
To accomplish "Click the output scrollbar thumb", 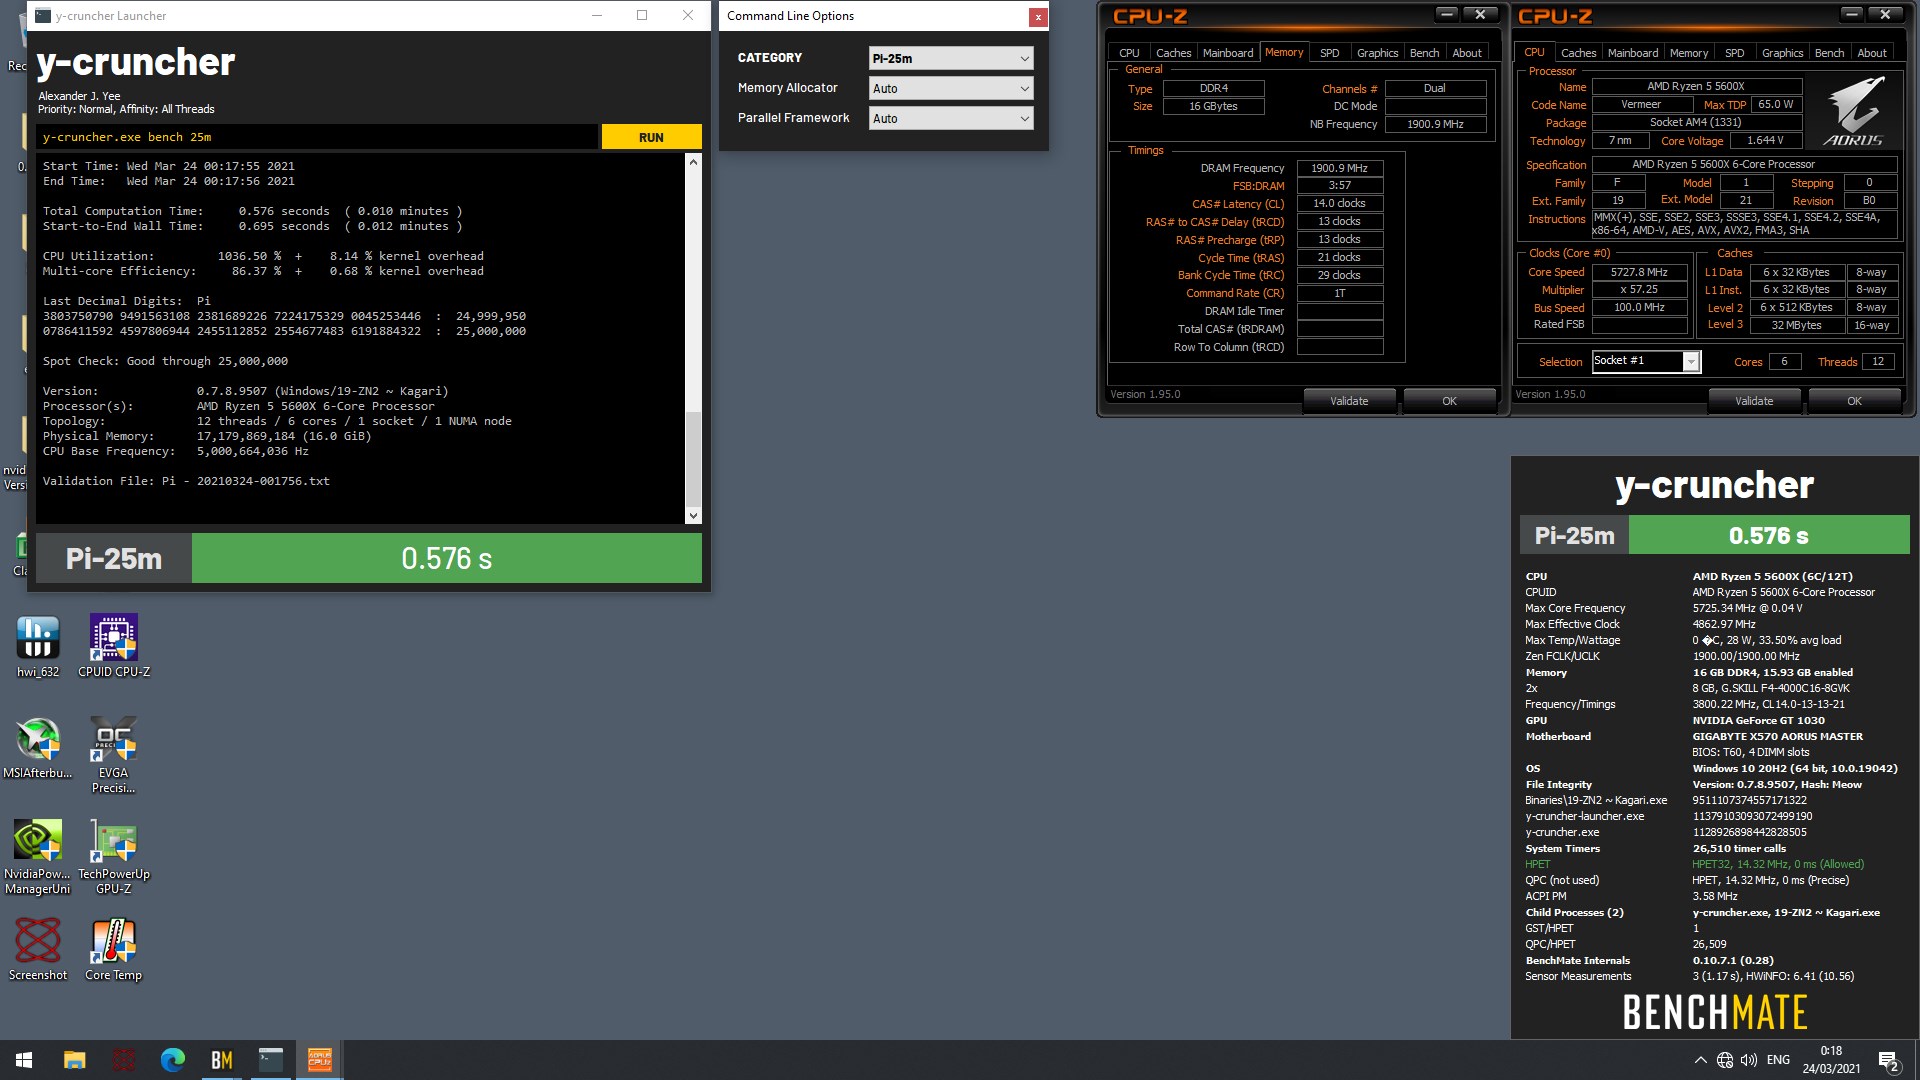I will pos(693,460).
